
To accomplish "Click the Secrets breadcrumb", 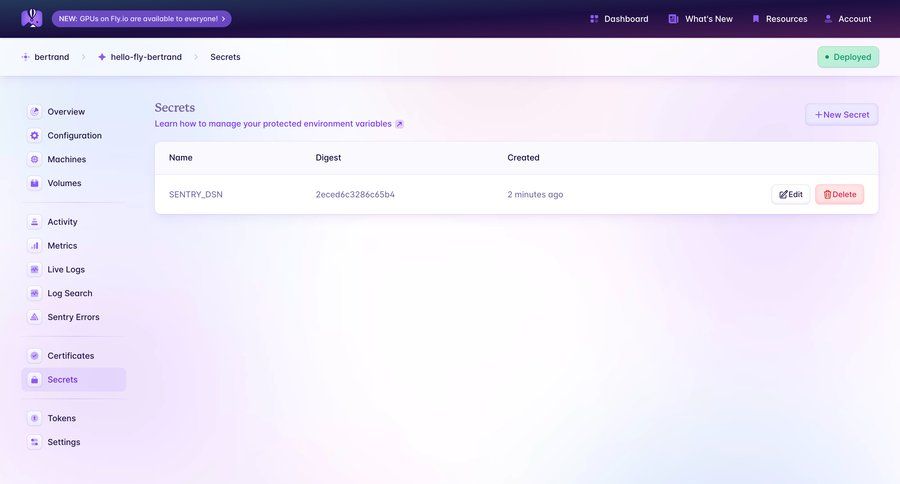I will (x=225, y=57).
